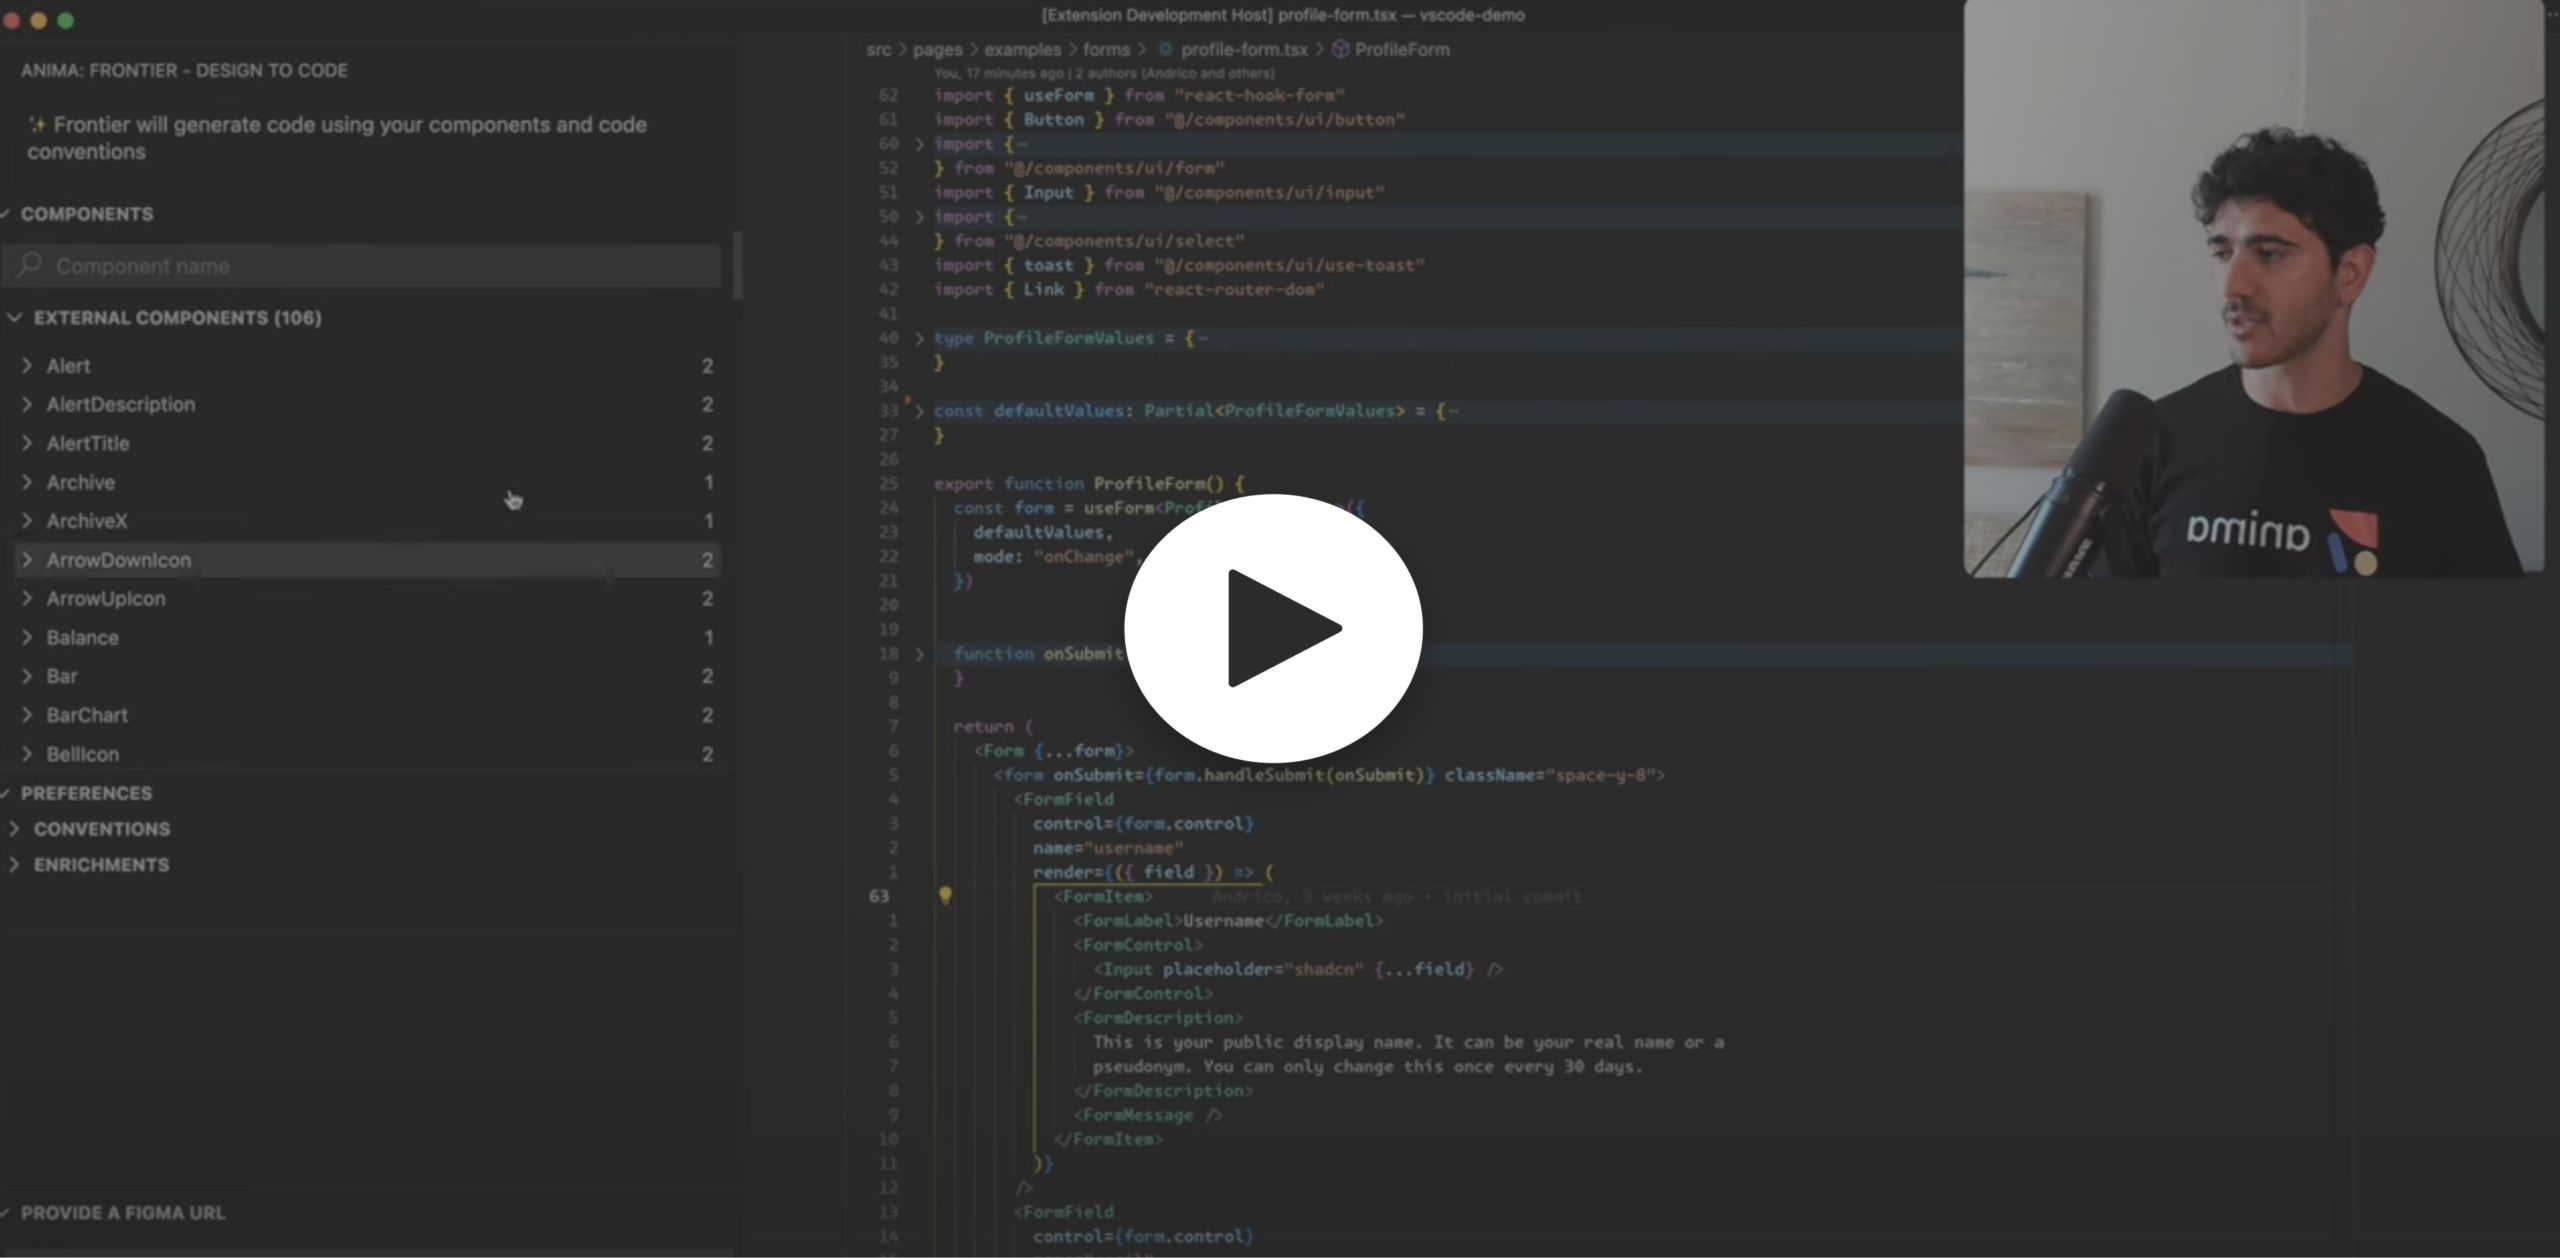
Task: Select the BarChart component row
Action: coord(88,715)
